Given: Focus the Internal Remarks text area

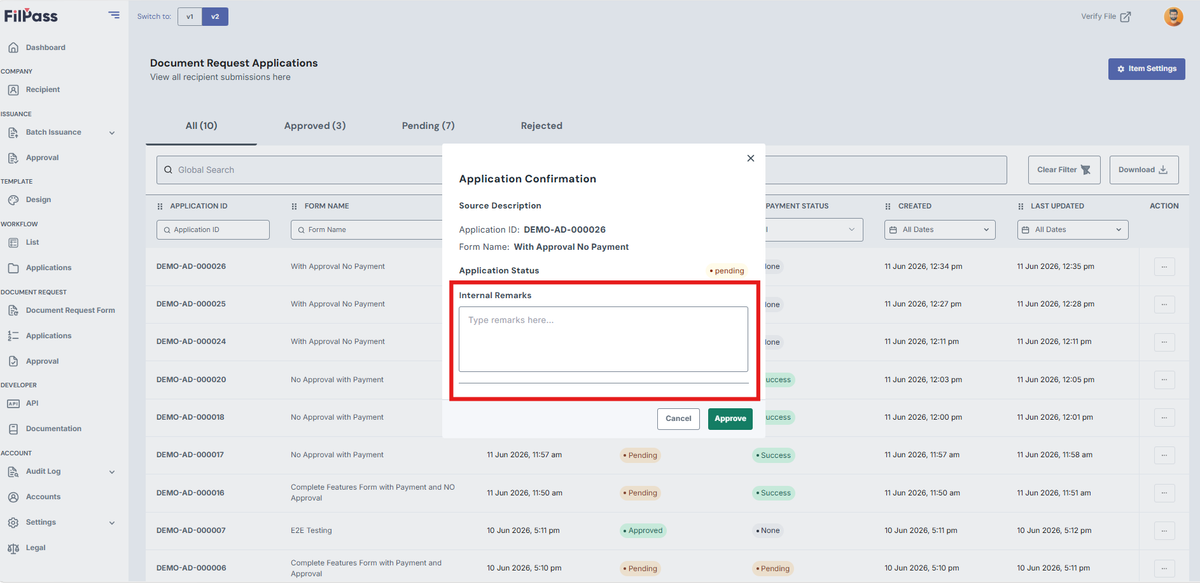Looking at the screenshot, I should 603,339.
